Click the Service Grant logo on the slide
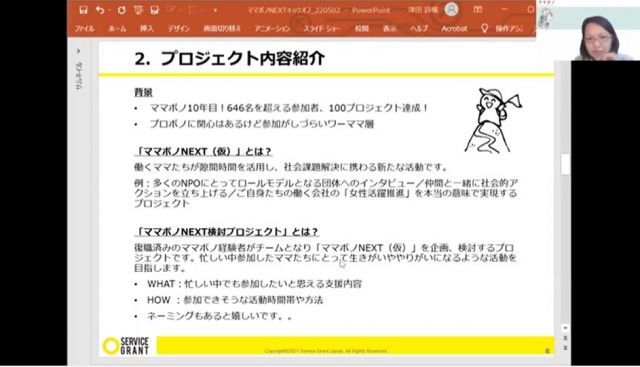This screenshot has height=367, width=640. [126, 346]
